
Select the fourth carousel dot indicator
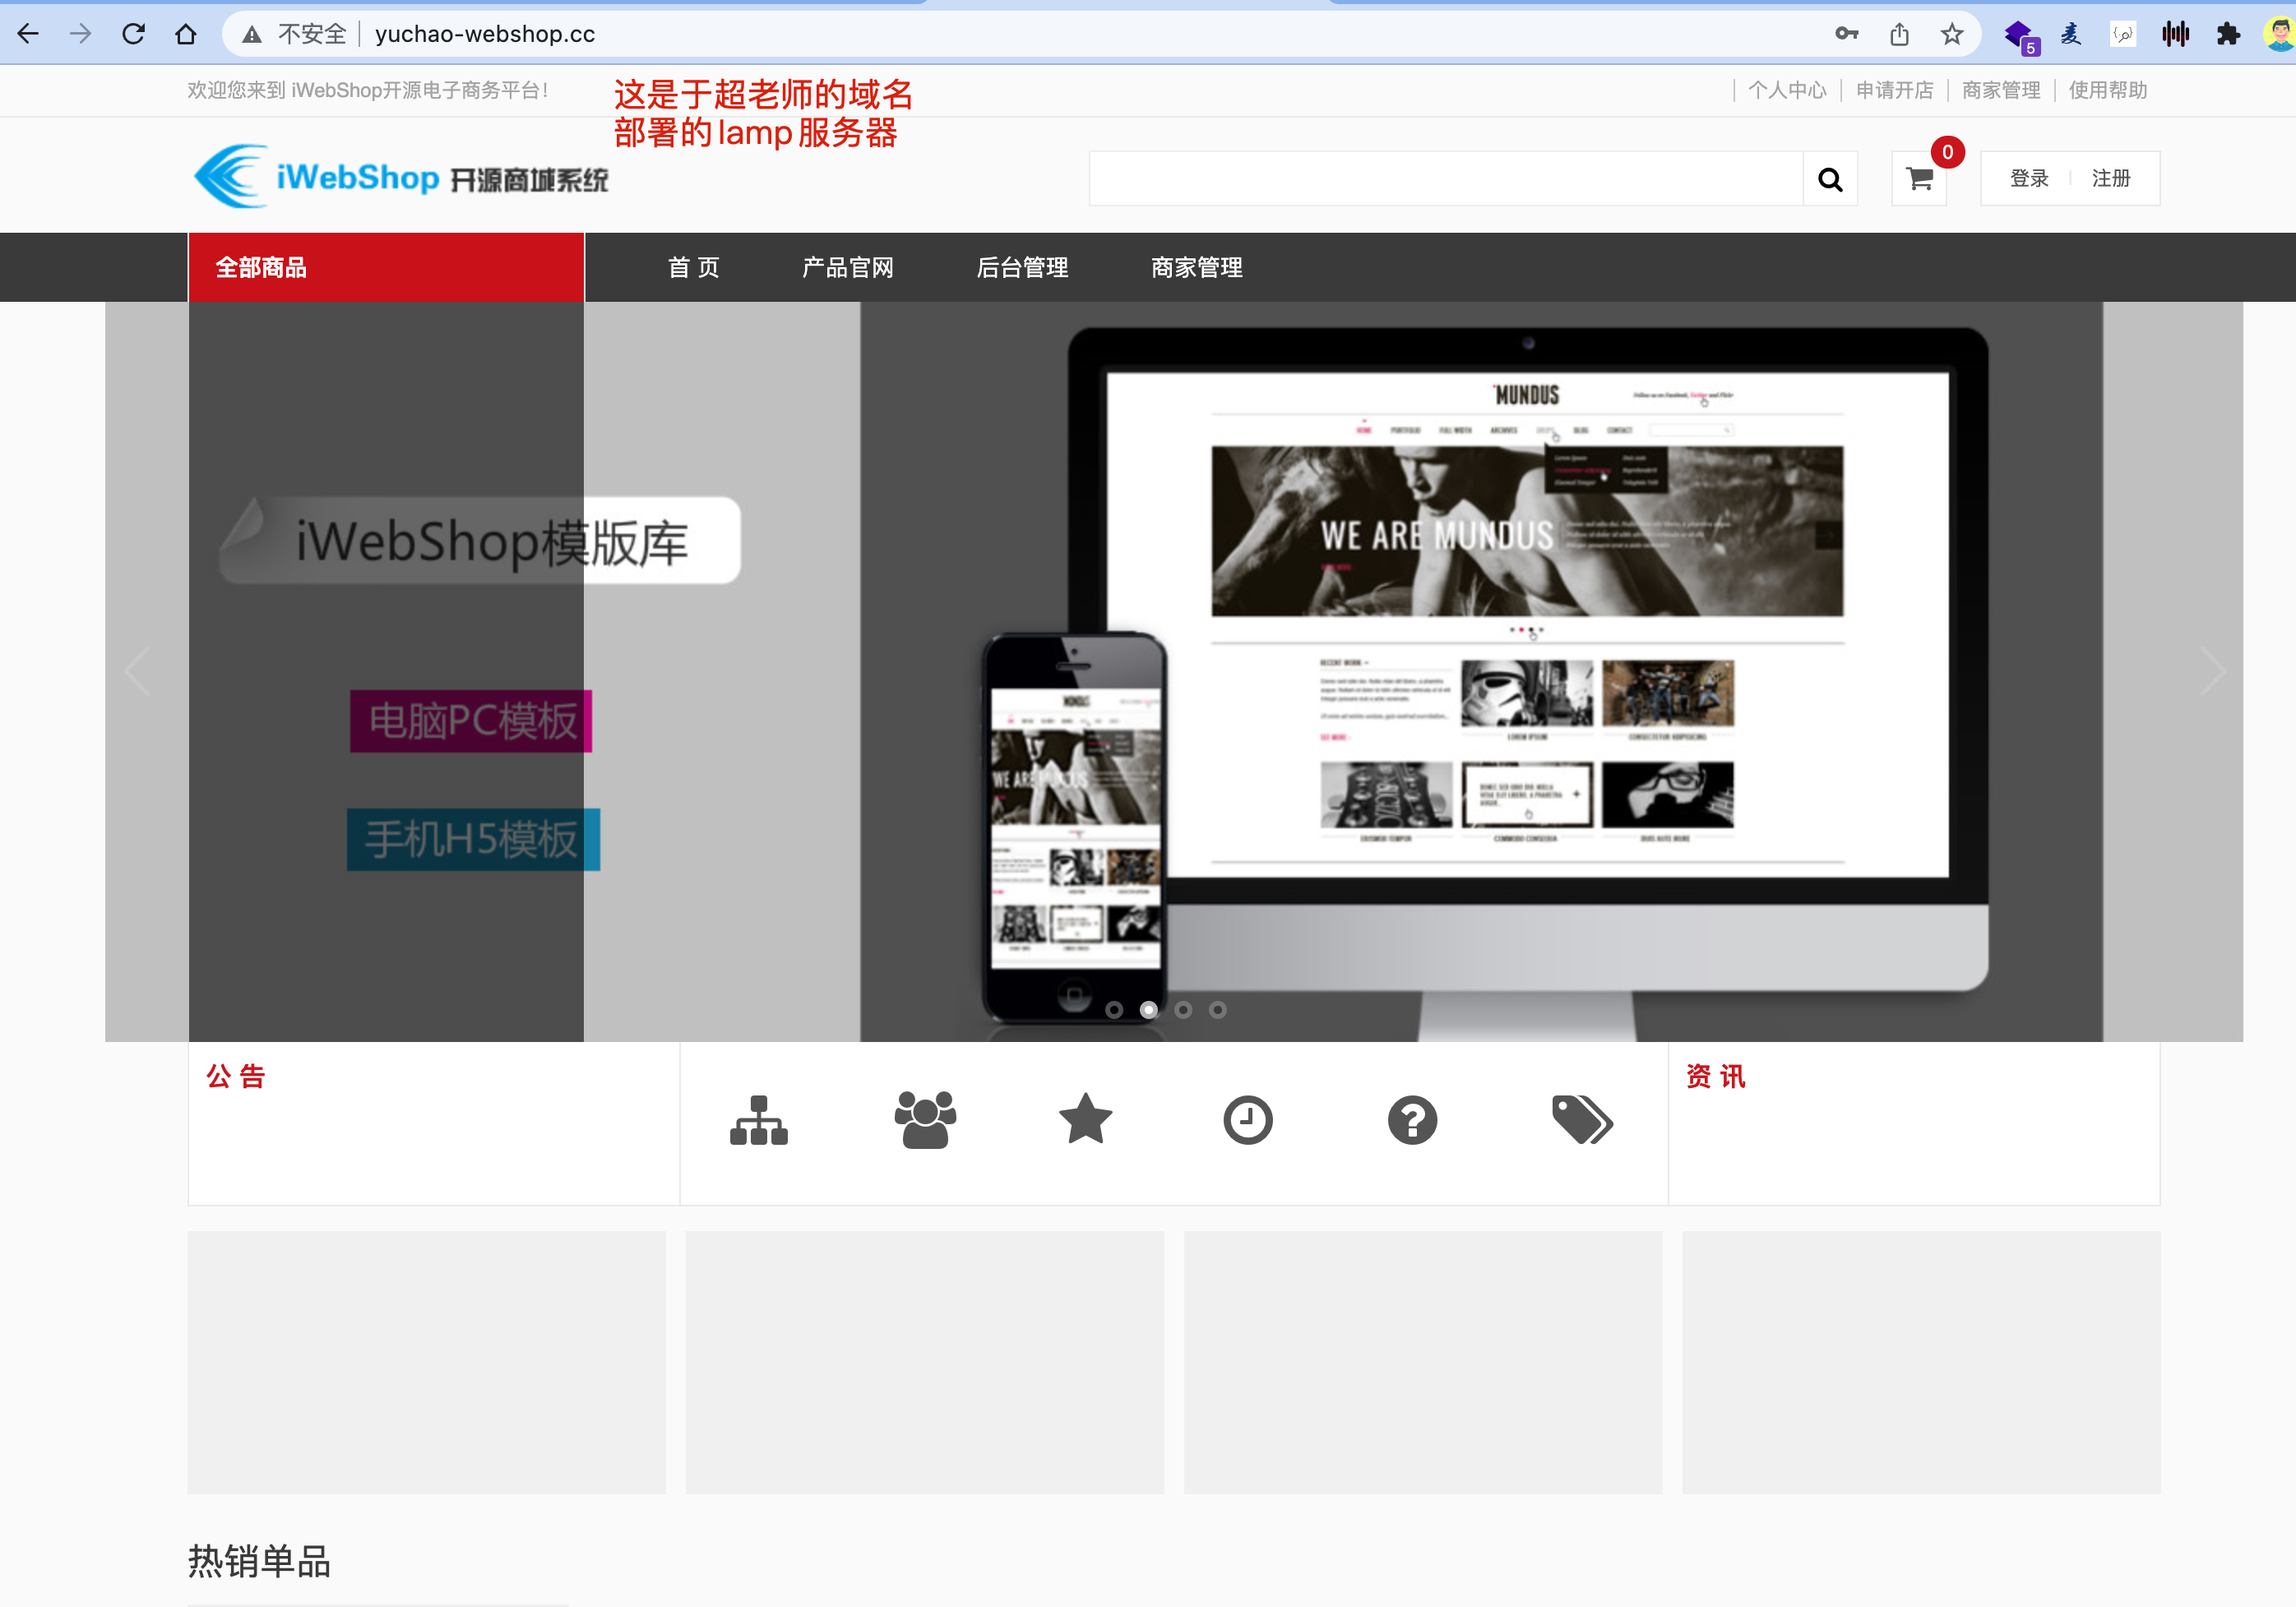click(1217, 1010)
